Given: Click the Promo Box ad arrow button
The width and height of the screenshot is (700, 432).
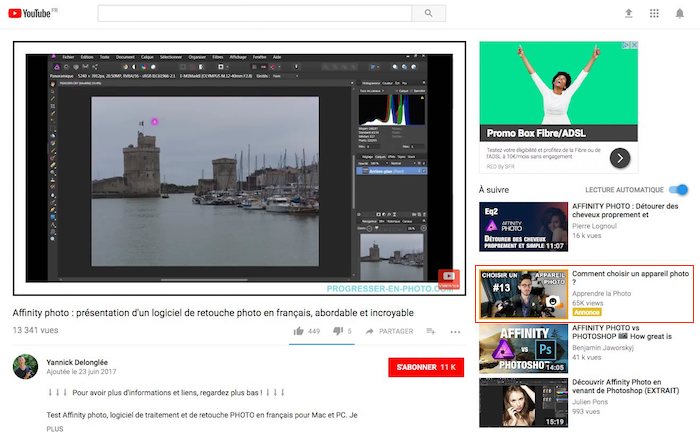Looking at the screenshot, I should click(x=620, y=157).
